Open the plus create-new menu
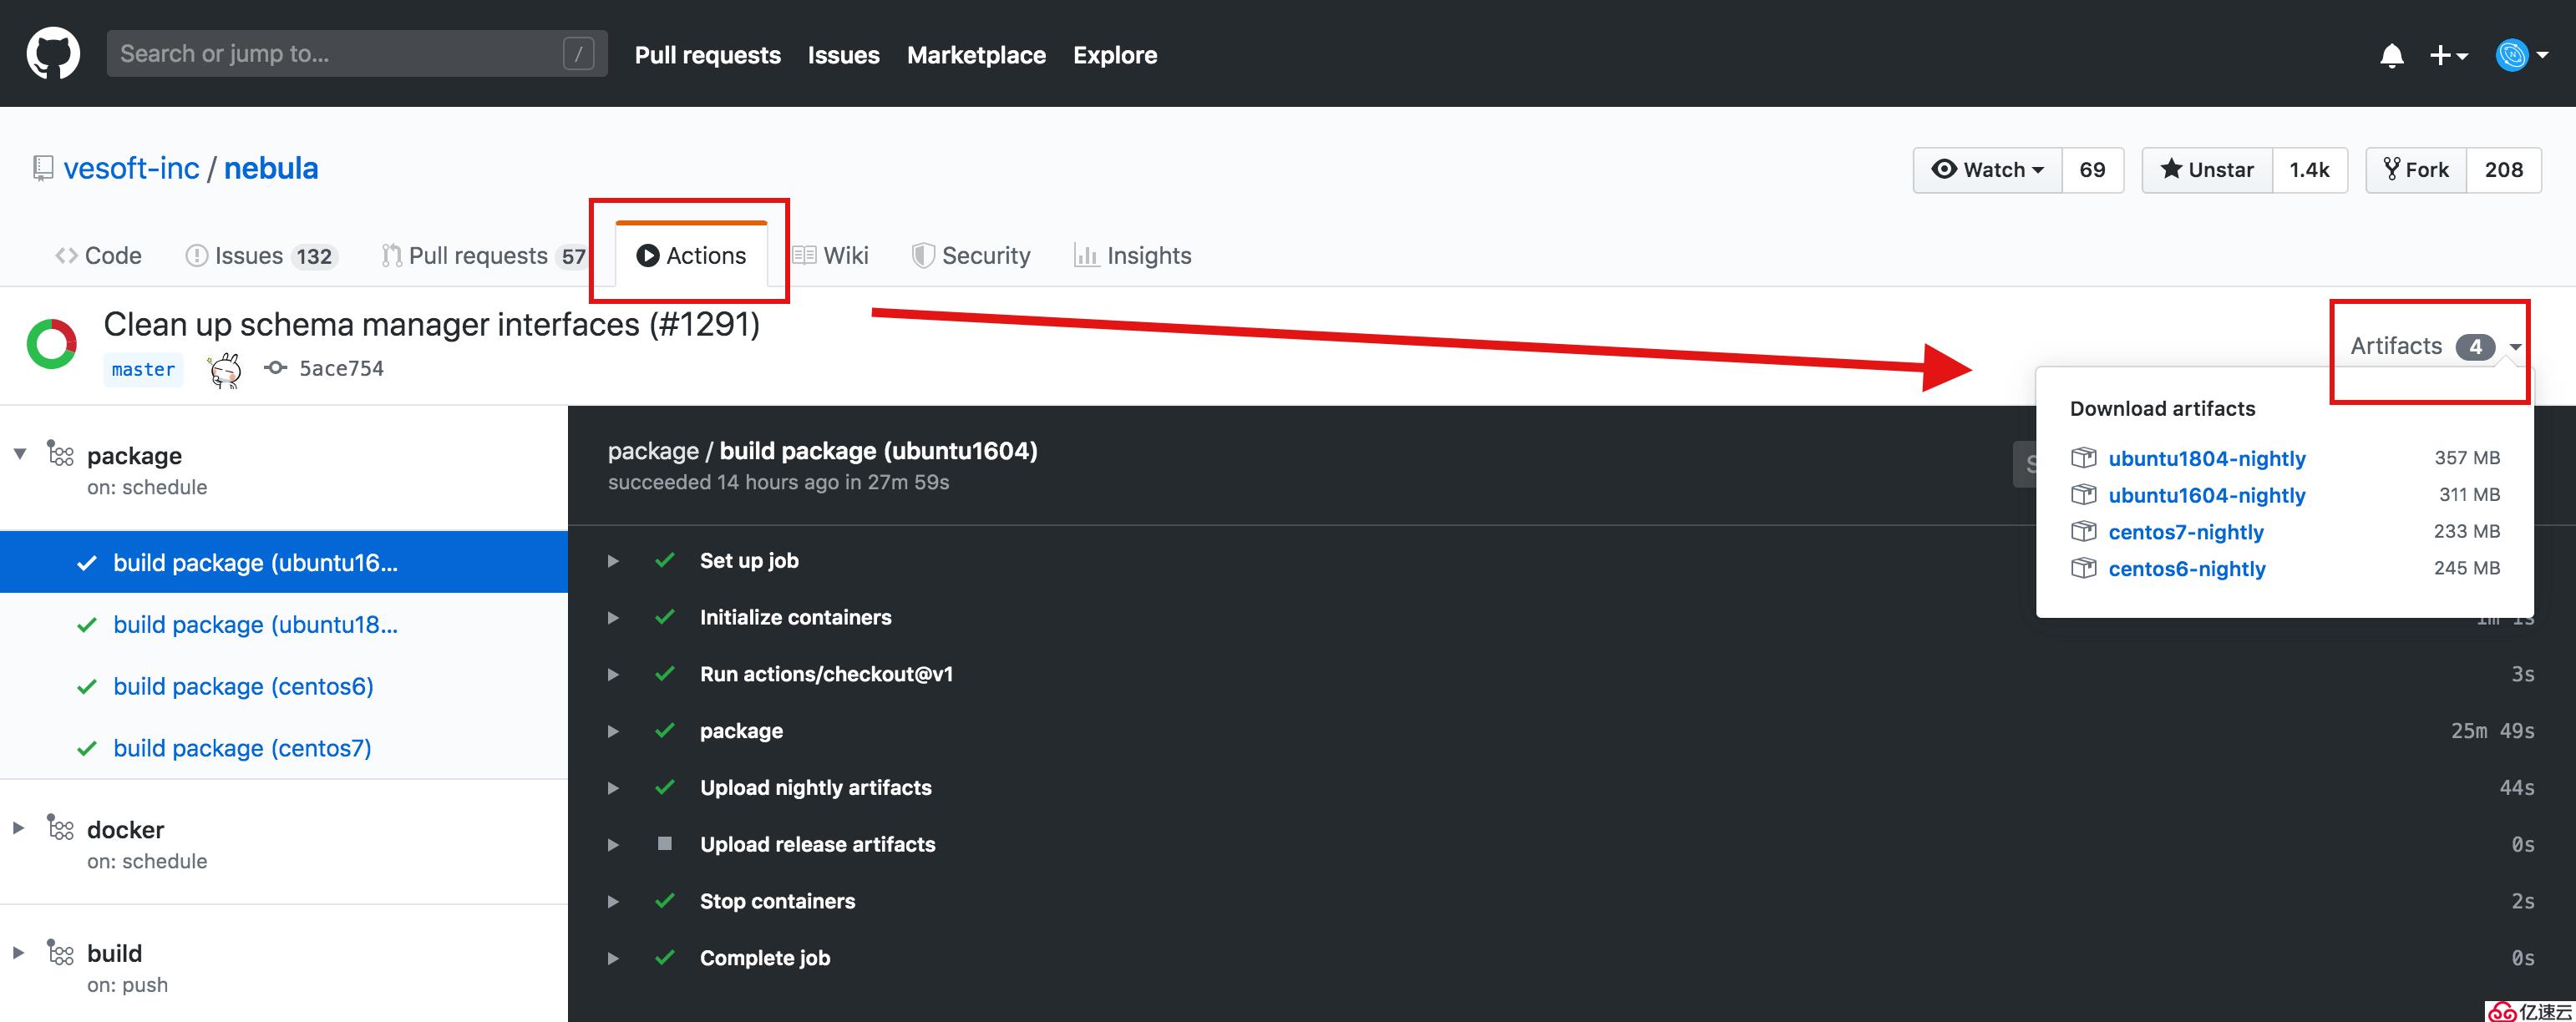The image size is (2576, 1022). [x=2448, y=56]
